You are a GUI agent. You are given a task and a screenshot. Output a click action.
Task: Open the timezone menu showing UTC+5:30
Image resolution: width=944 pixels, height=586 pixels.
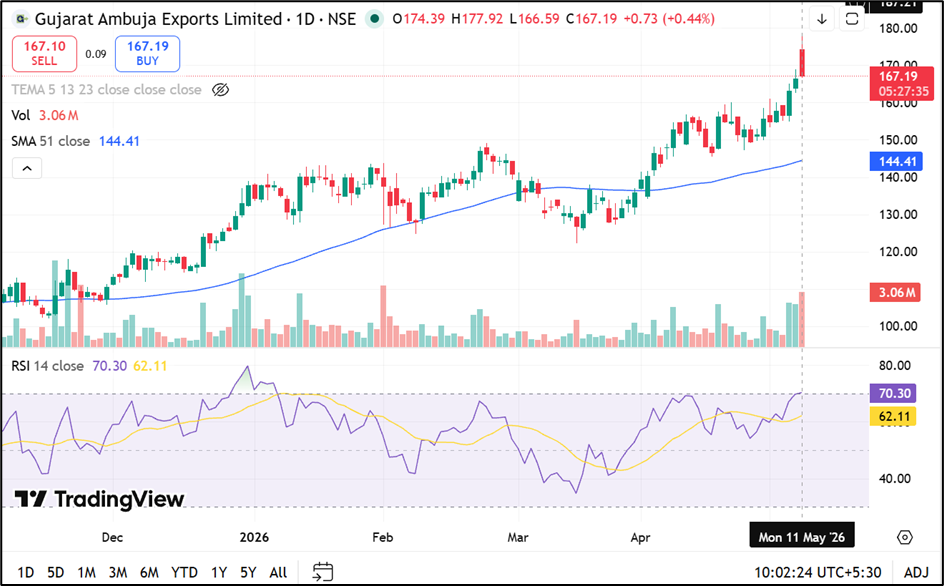point(818,572)
